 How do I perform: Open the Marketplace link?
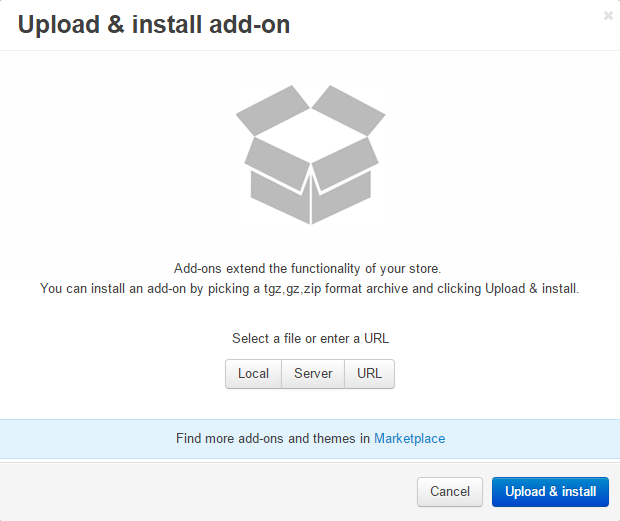pyautogui.click(x=409, y=438)
